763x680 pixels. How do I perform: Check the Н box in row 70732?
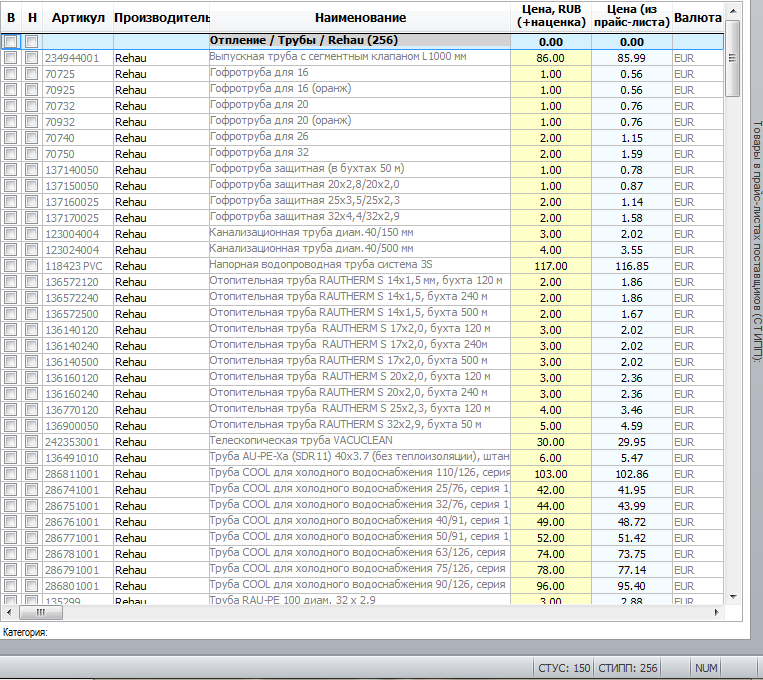[32, 106]
